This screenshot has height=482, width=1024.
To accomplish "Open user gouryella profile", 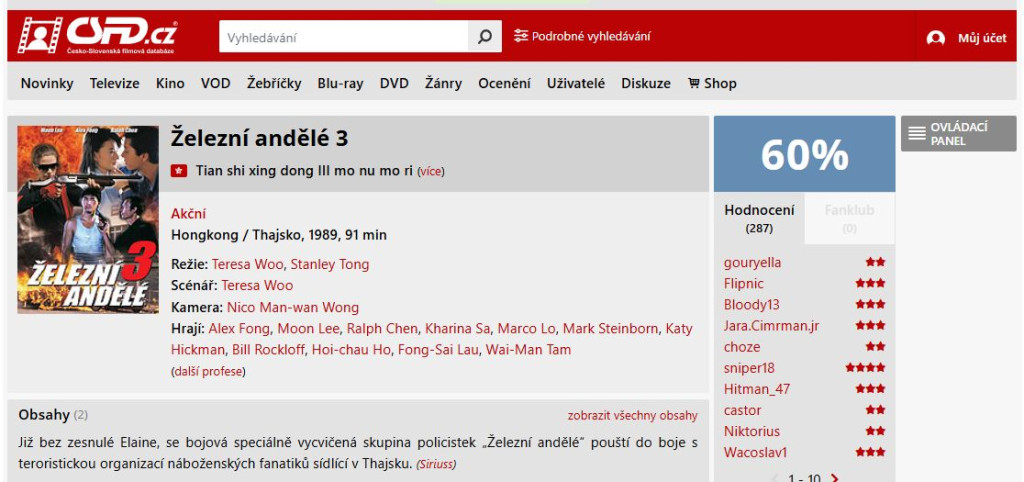I will click(x=752, y=263).
